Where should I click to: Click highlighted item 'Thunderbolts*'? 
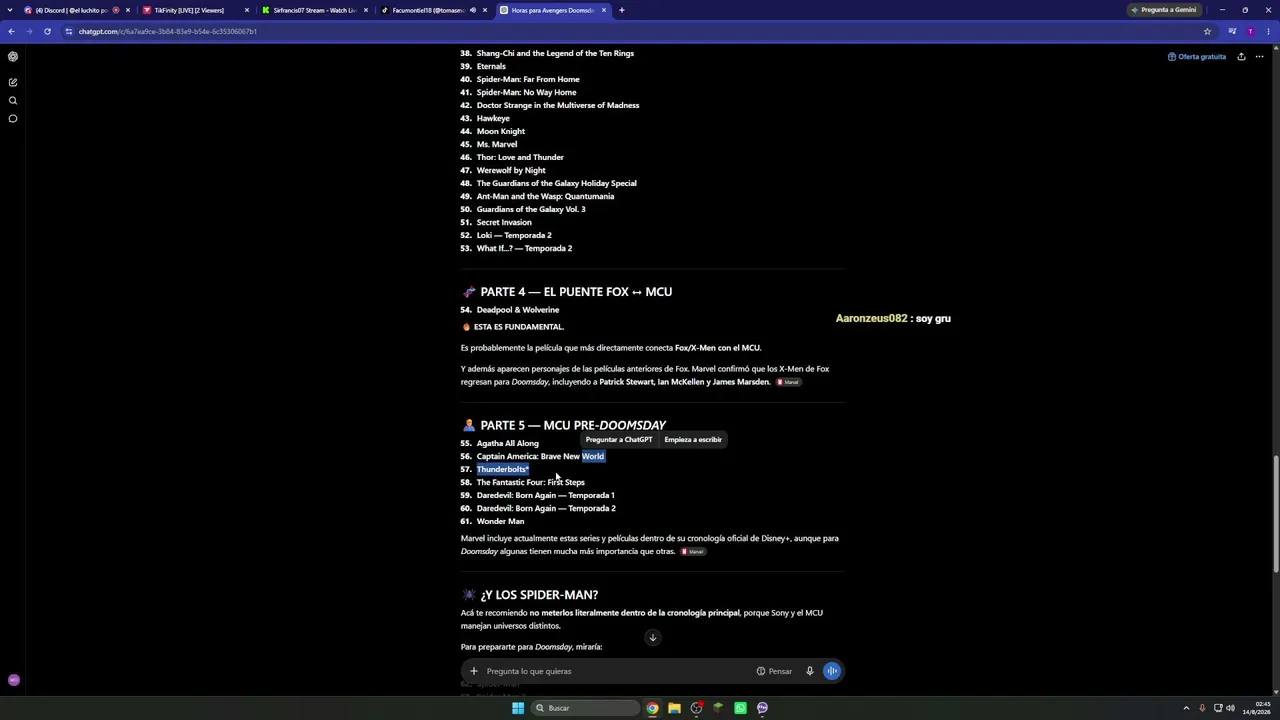502,469
